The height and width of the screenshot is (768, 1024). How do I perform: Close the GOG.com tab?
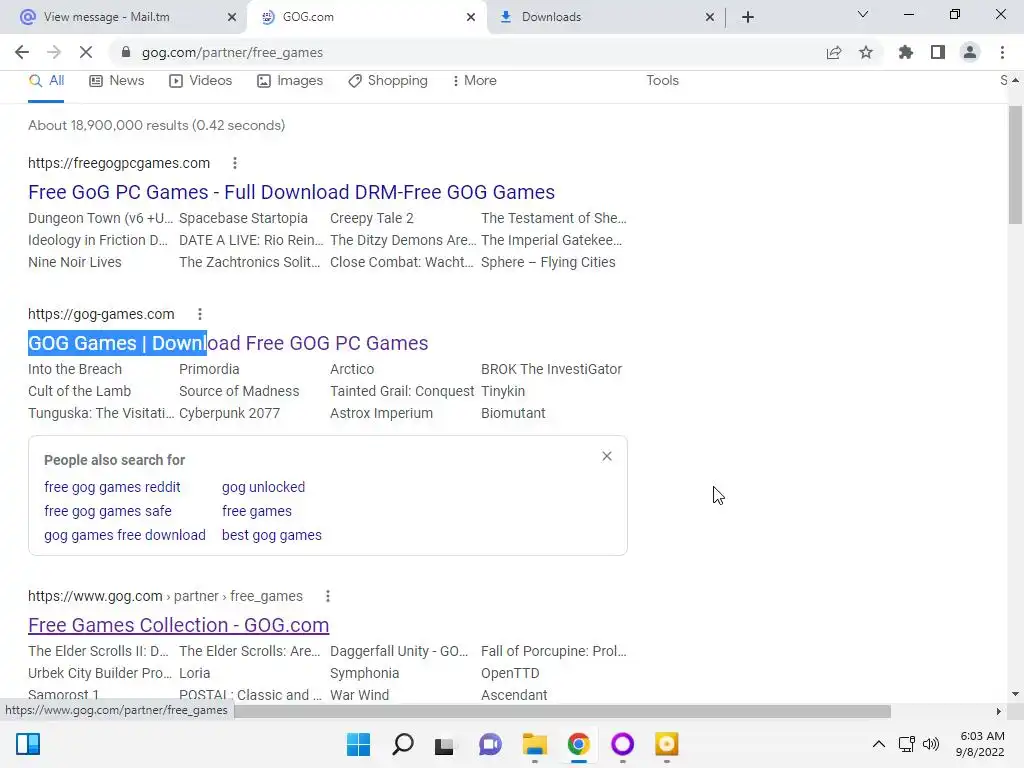tap(471, 17)
